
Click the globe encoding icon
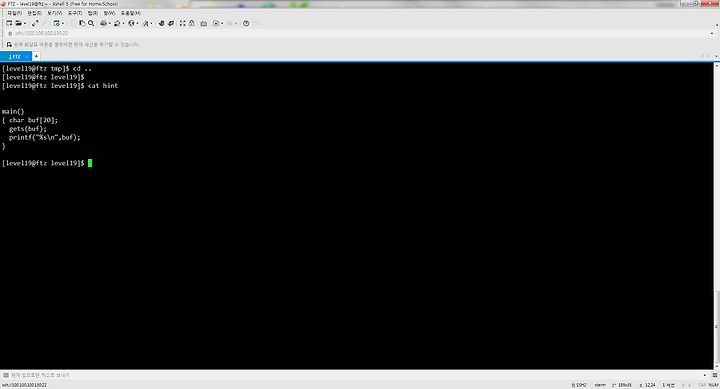point(131,23)
